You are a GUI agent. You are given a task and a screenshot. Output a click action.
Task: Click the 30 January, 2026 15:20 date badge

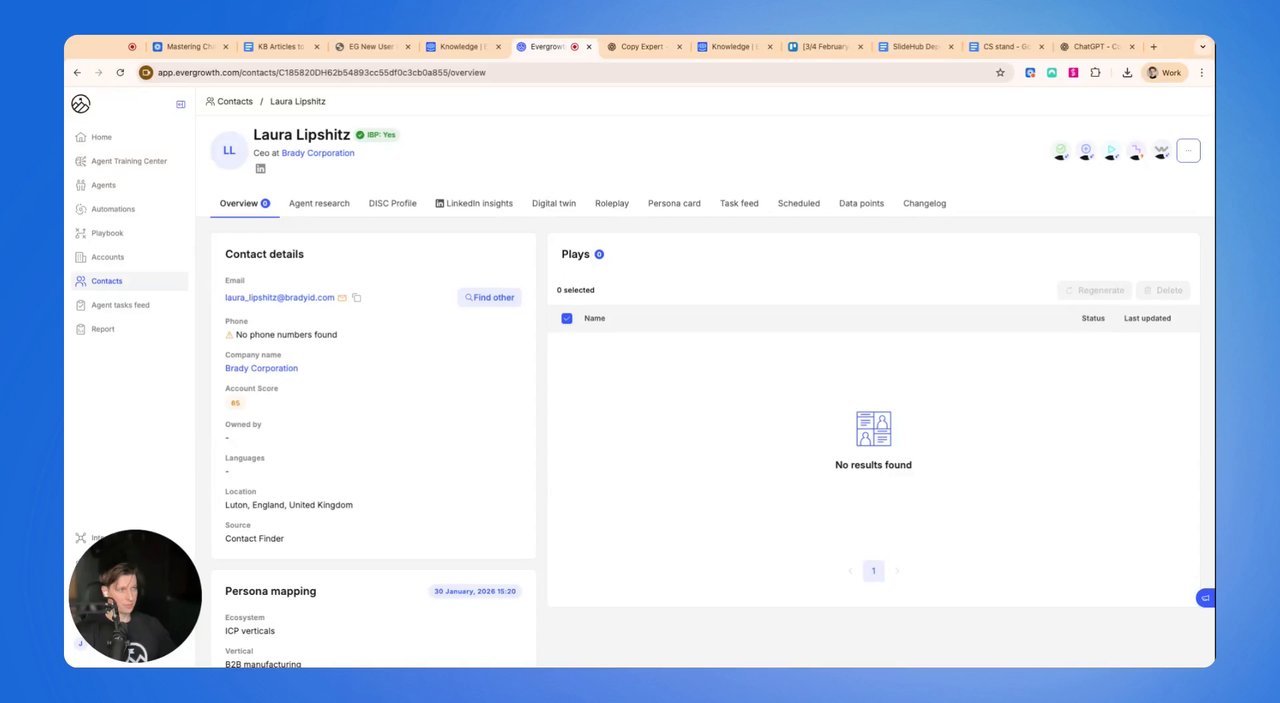475,592
